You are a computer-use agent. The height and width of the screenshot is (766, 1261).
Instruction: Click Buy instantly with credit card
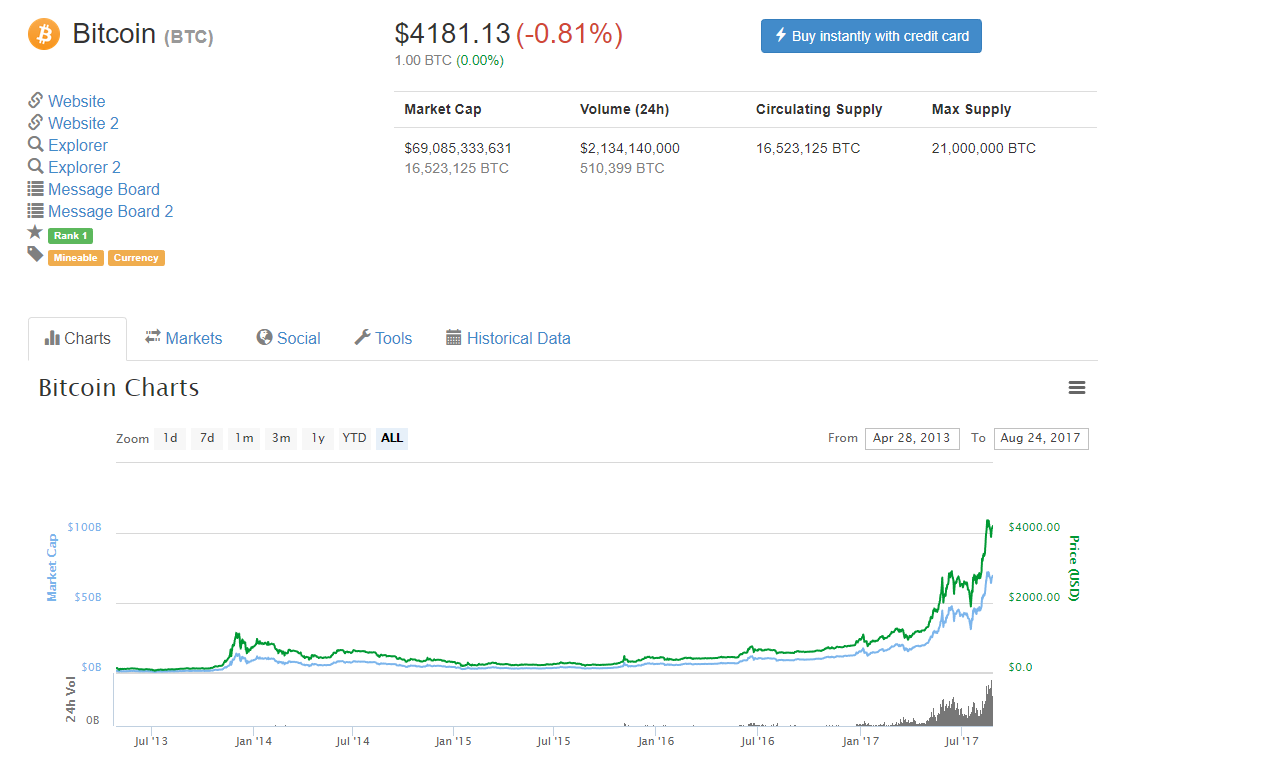[871, 36]
